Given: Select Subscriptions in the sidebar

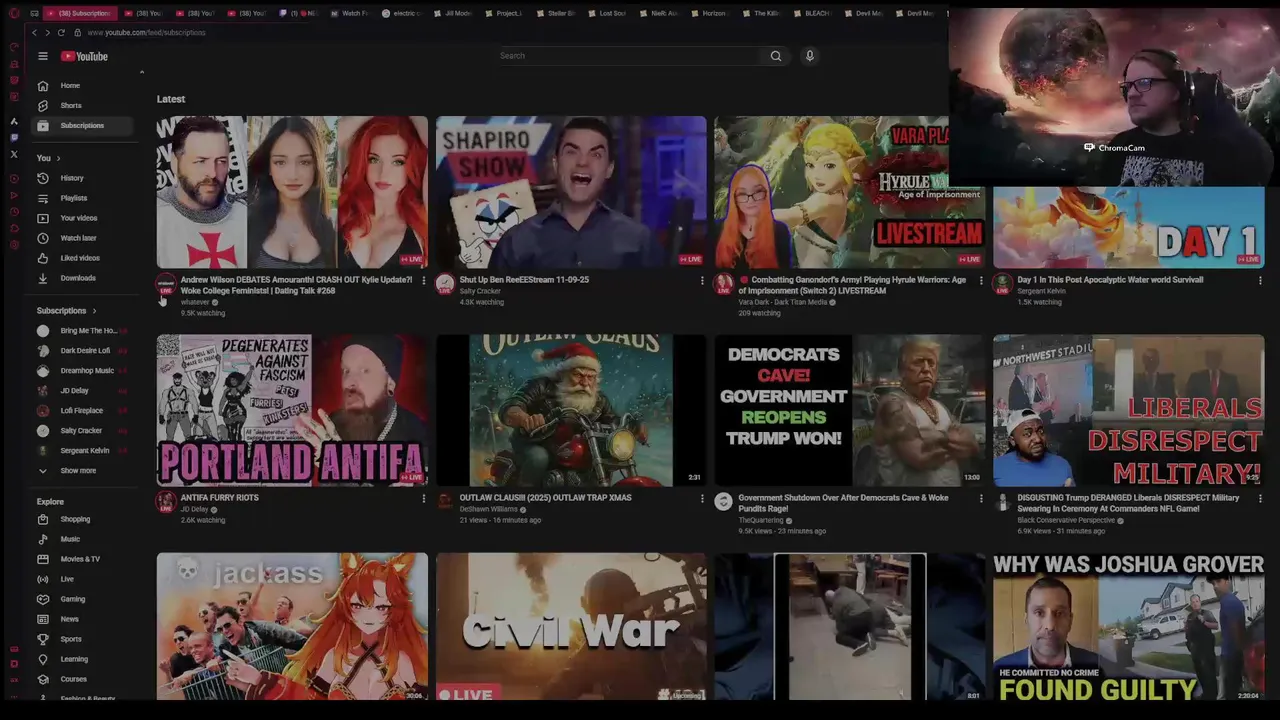Looking at the screenshot, I should [x=84, y=125].
